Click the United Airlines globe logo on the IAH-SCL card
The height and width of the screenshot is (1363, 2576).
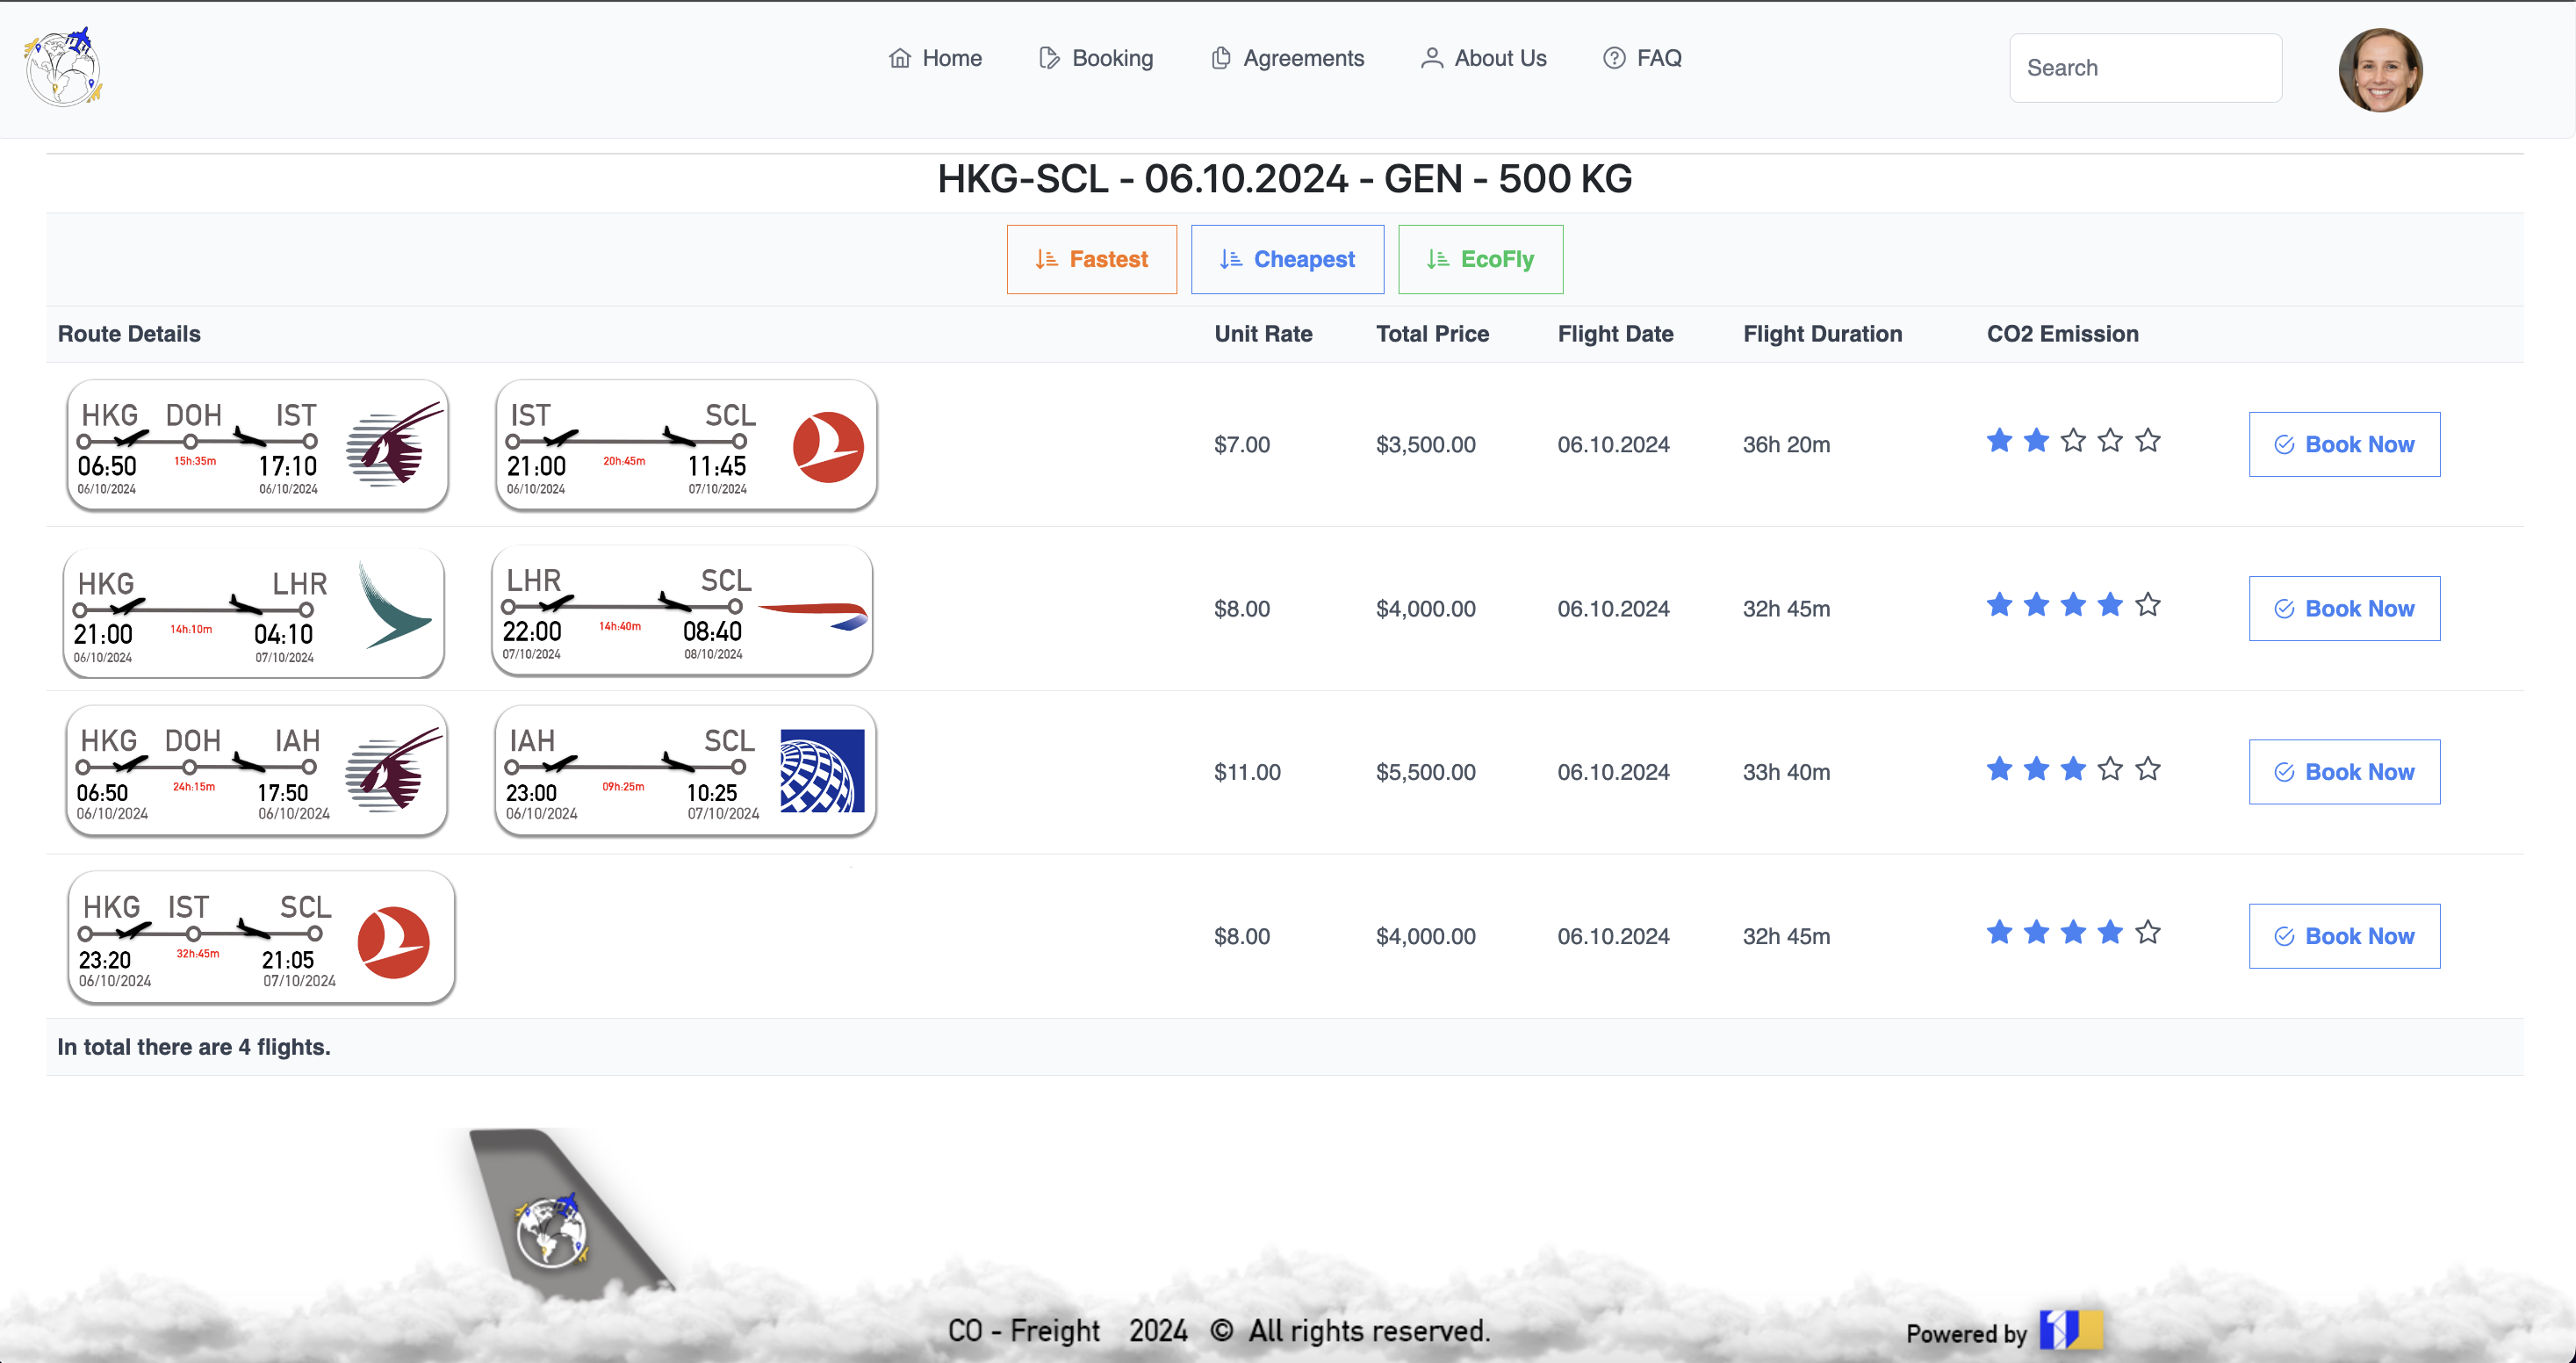(822, 770)
